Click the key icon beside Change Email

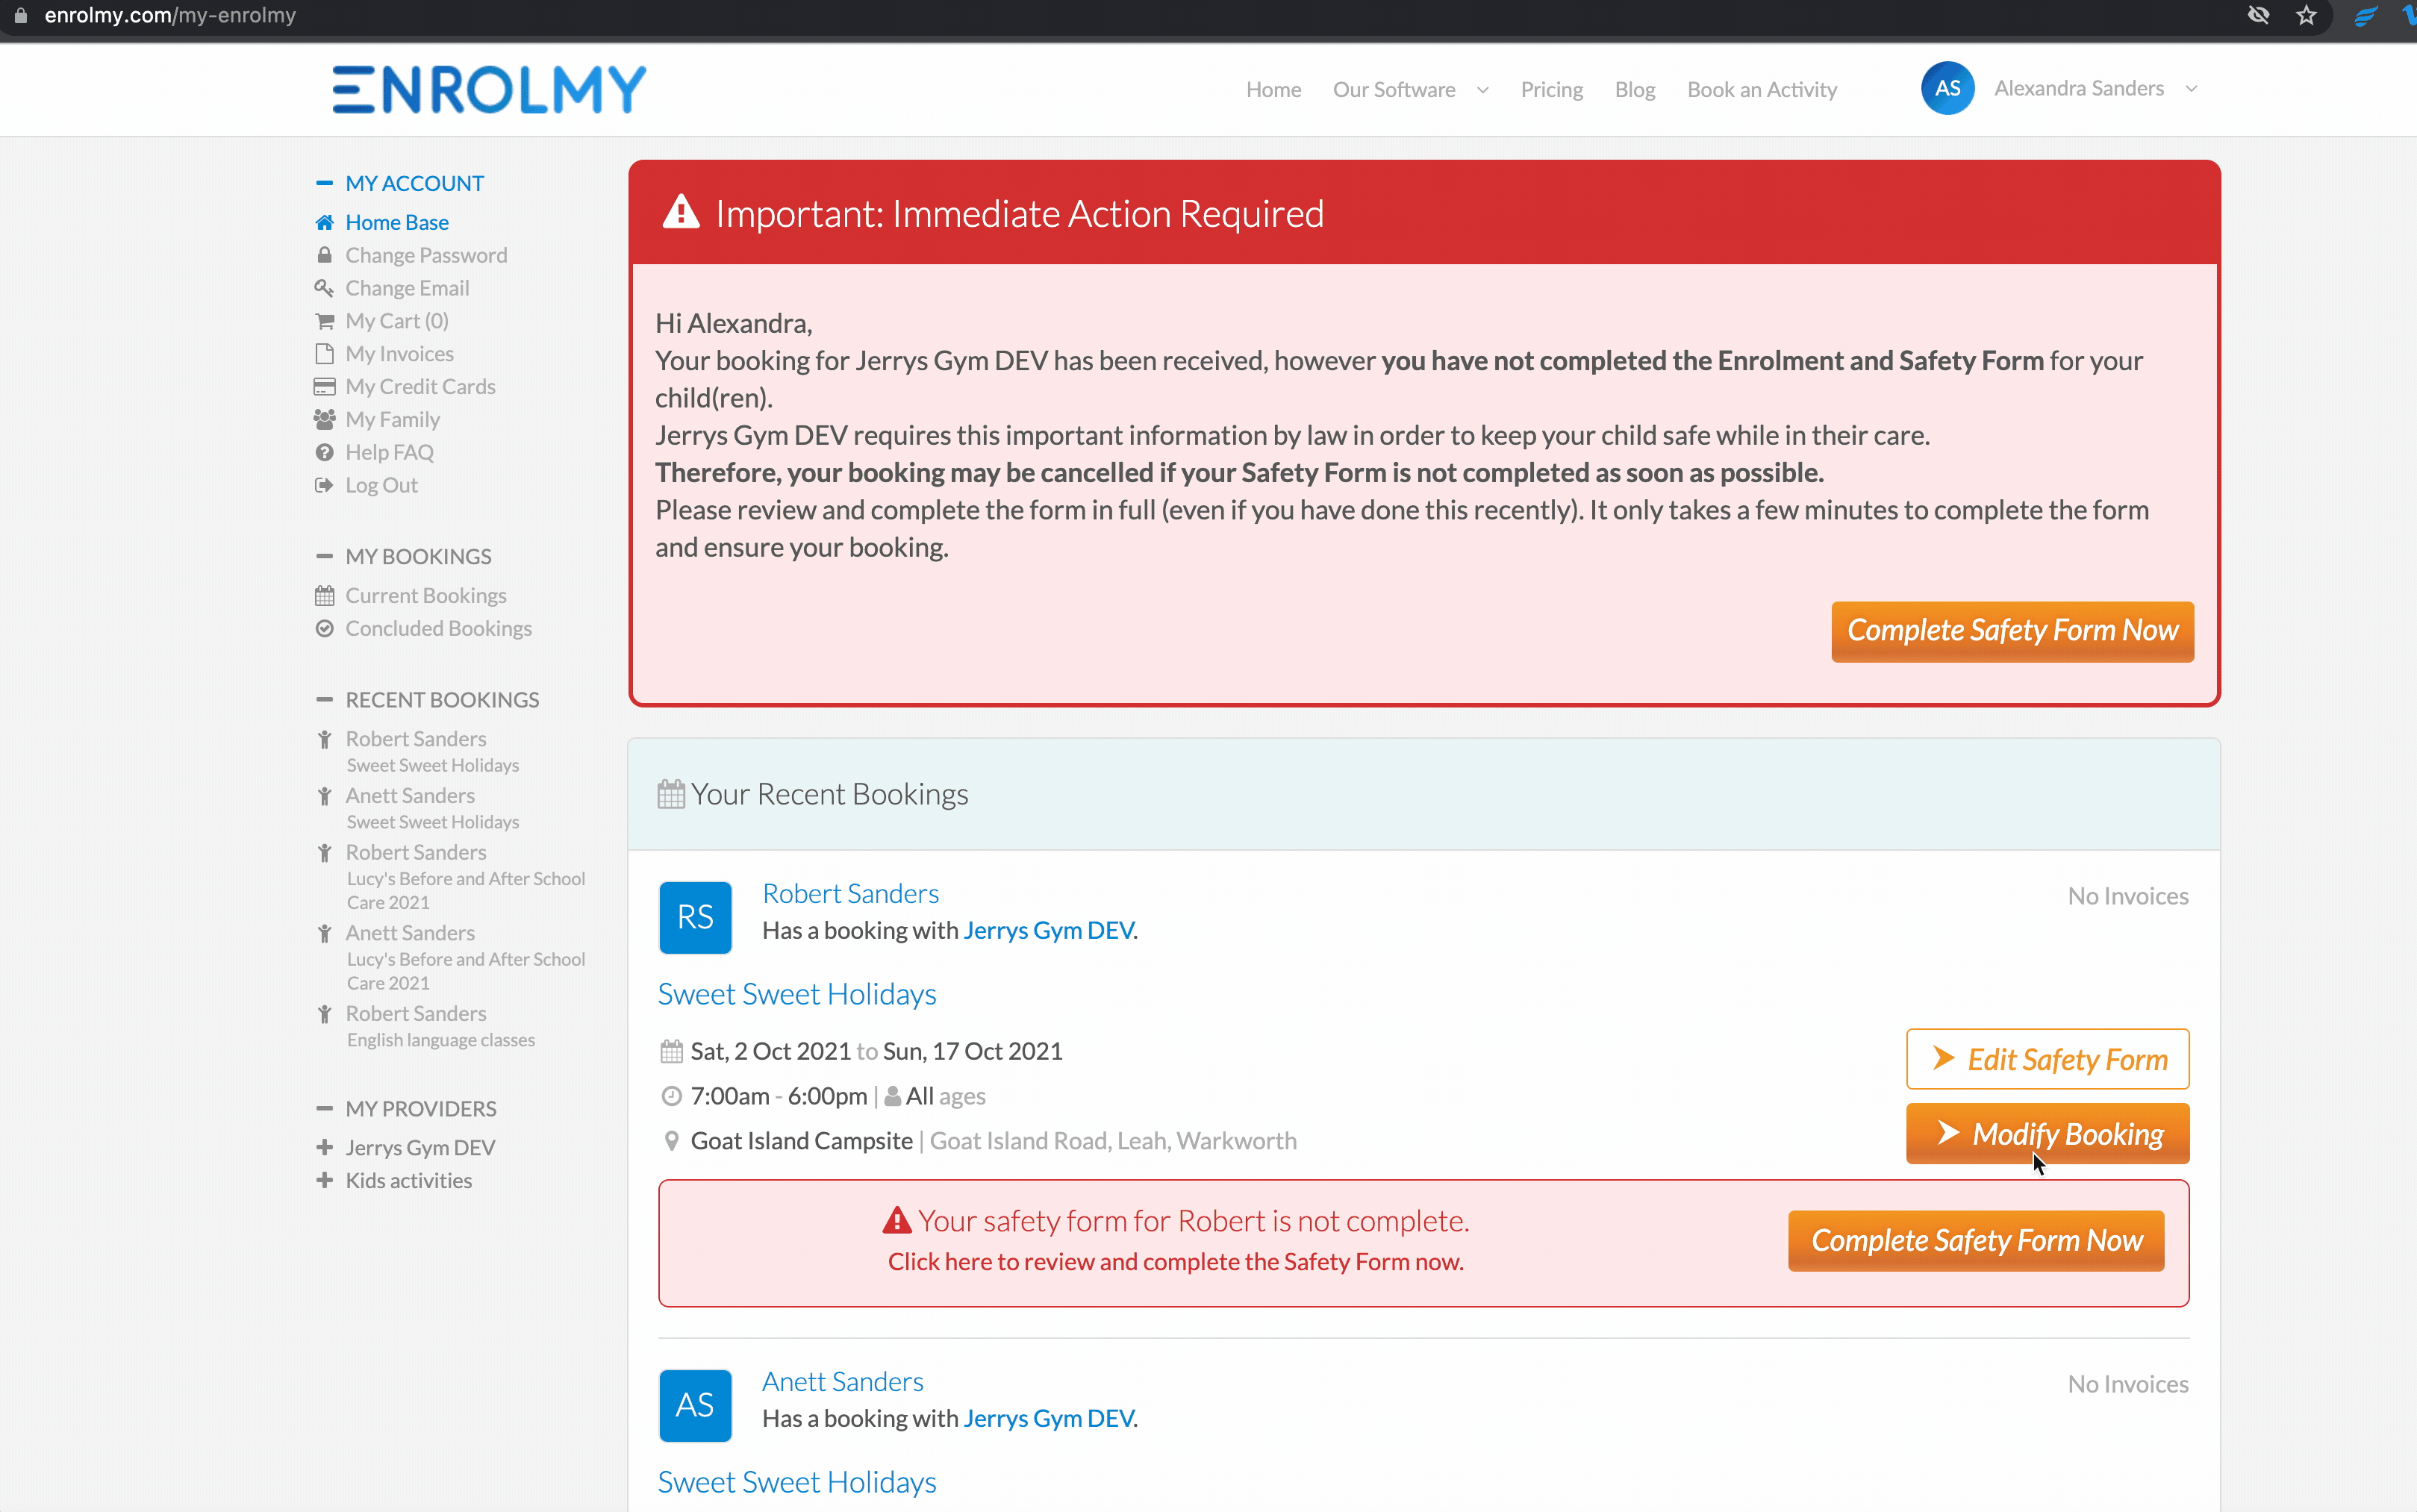pyautogui.click(x=324, y=288)
